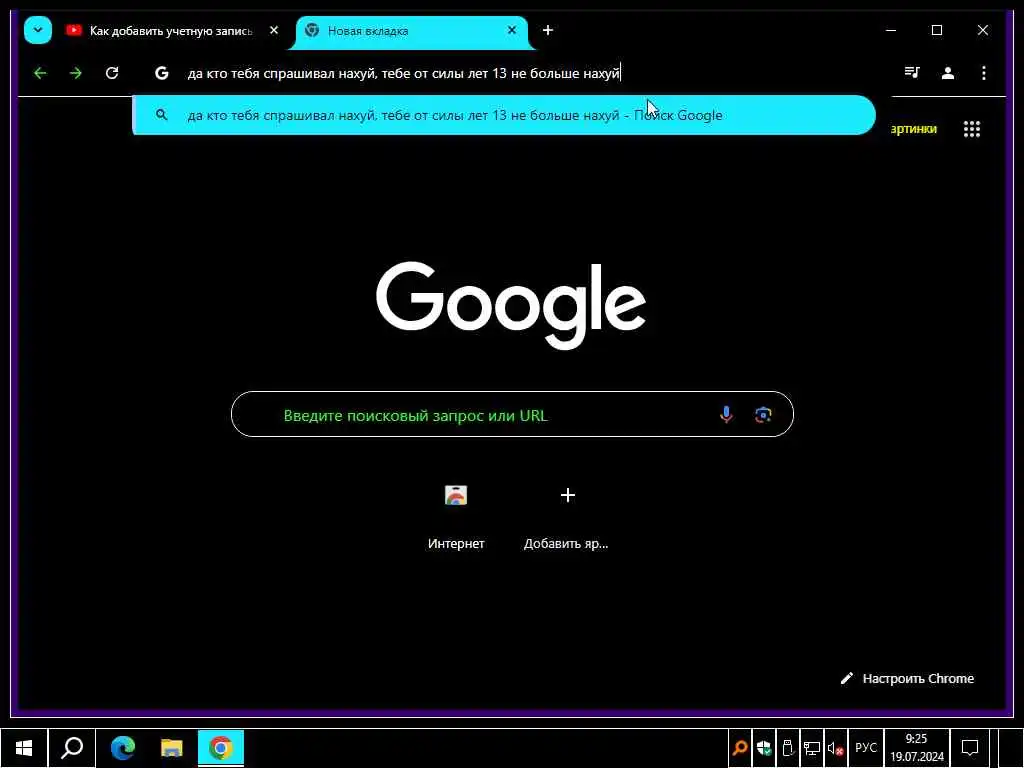Screen dimensions: 1024x768
Task: Click the Google logo
Action: click(x=511, y=304)
